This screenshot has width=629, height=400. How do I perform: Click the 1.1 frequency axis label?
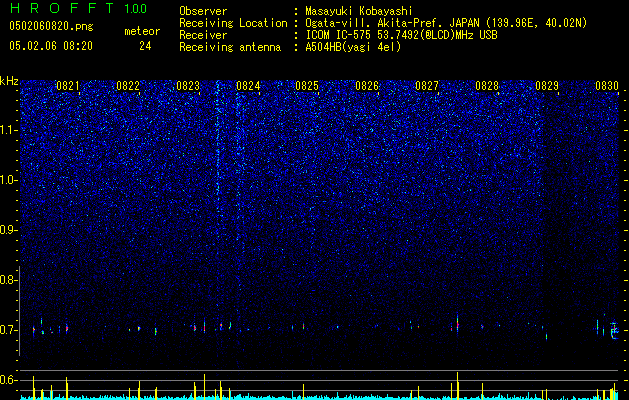click(x=8, y=130)
